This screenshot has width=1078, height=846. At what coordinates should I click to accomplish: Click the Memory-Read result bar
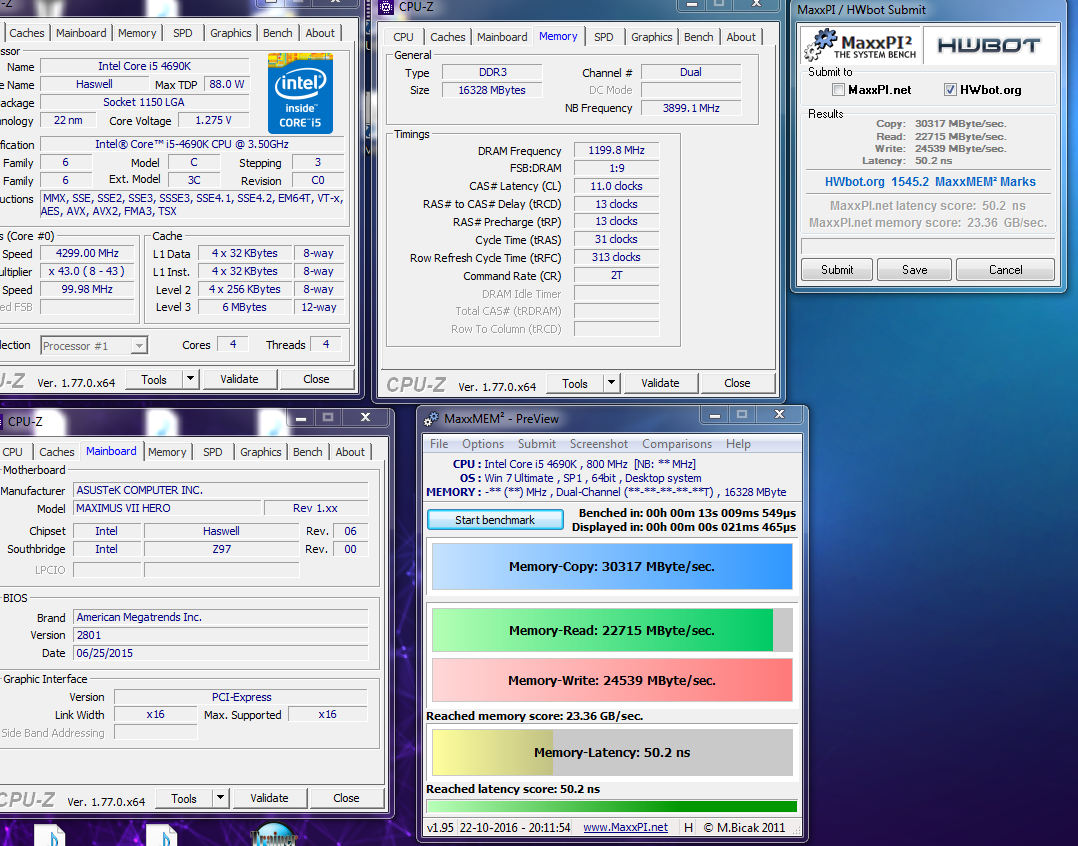(612, 630)
